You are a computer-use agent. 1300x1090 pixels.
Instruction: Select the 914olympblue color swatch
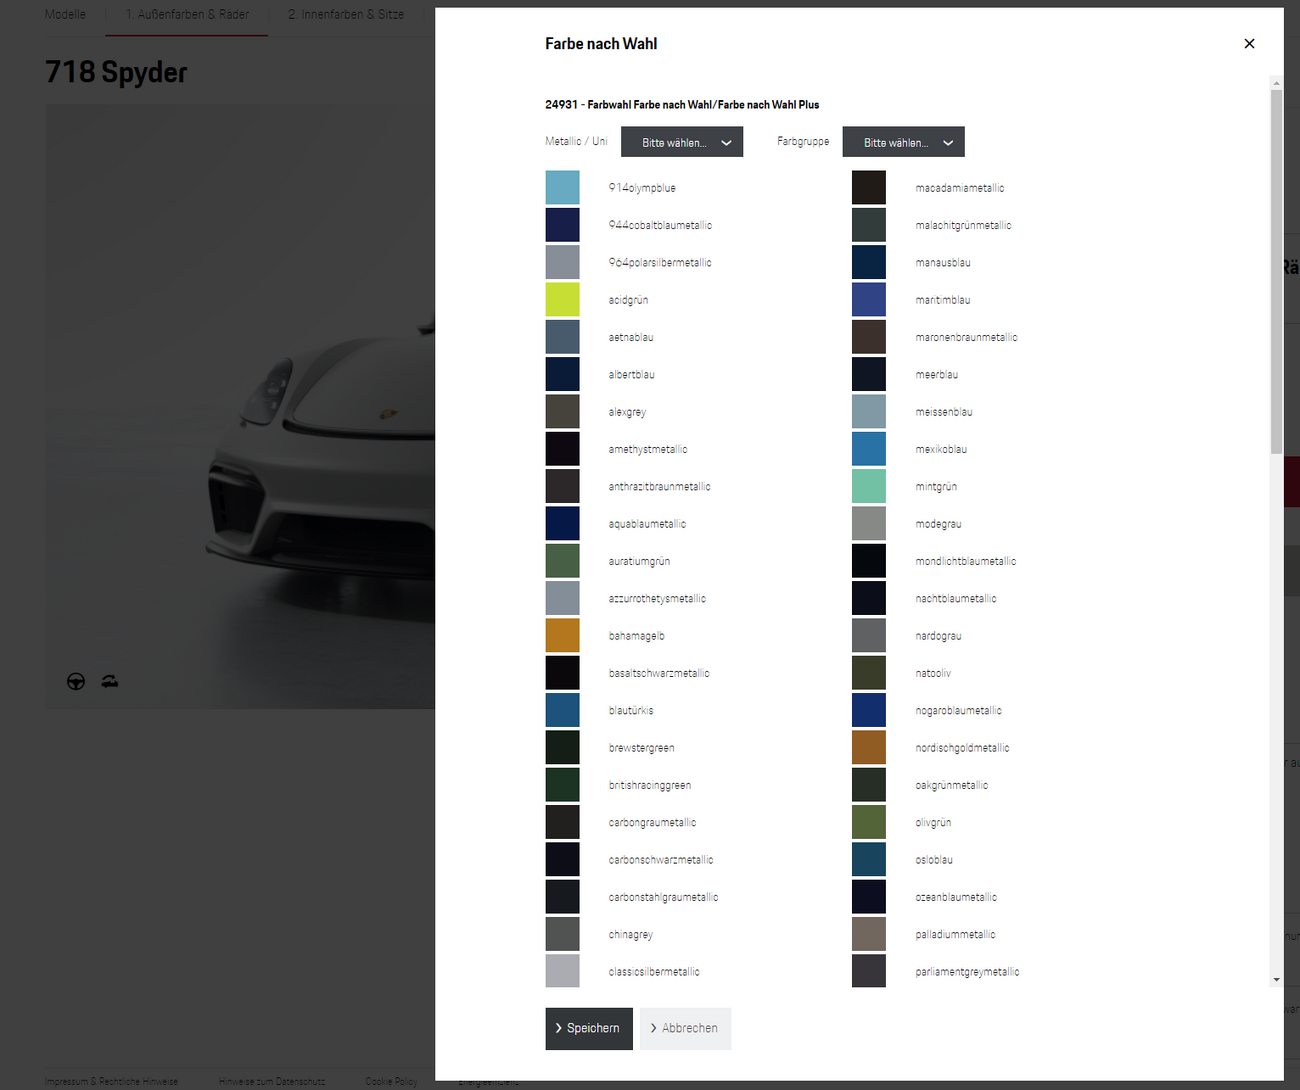click(x=562, y=187)
